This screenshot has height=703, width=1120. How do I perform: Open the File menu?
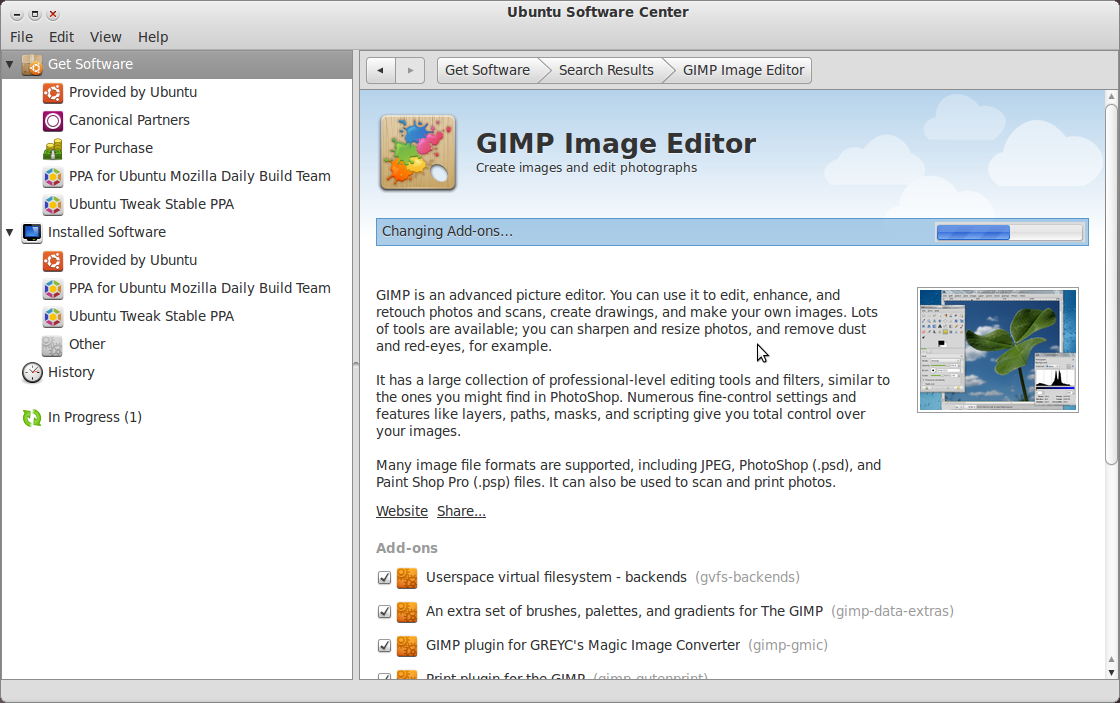21,37
